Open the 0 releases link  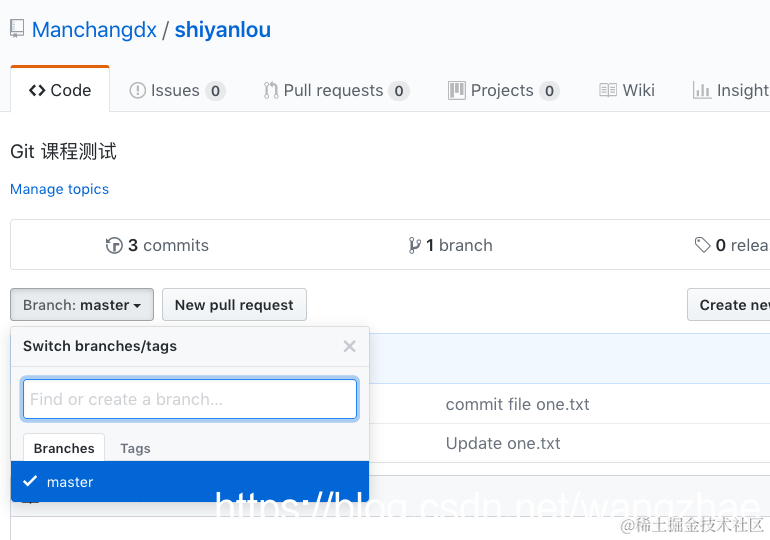click(732, 245)
